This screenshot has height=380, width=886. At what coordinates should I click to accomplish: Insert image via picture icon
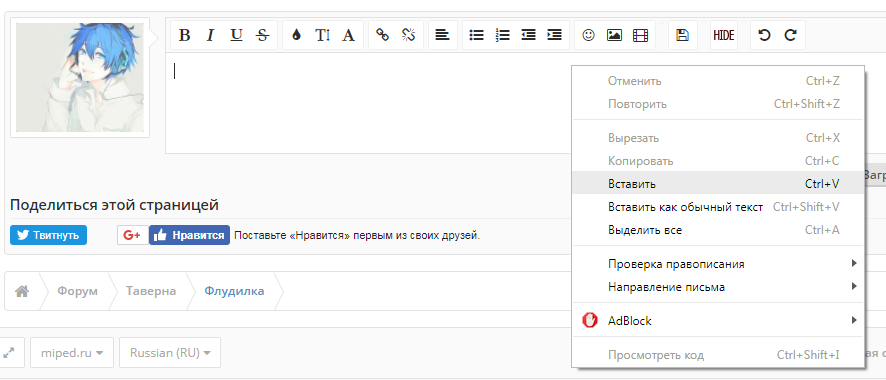tap(614, 35)
